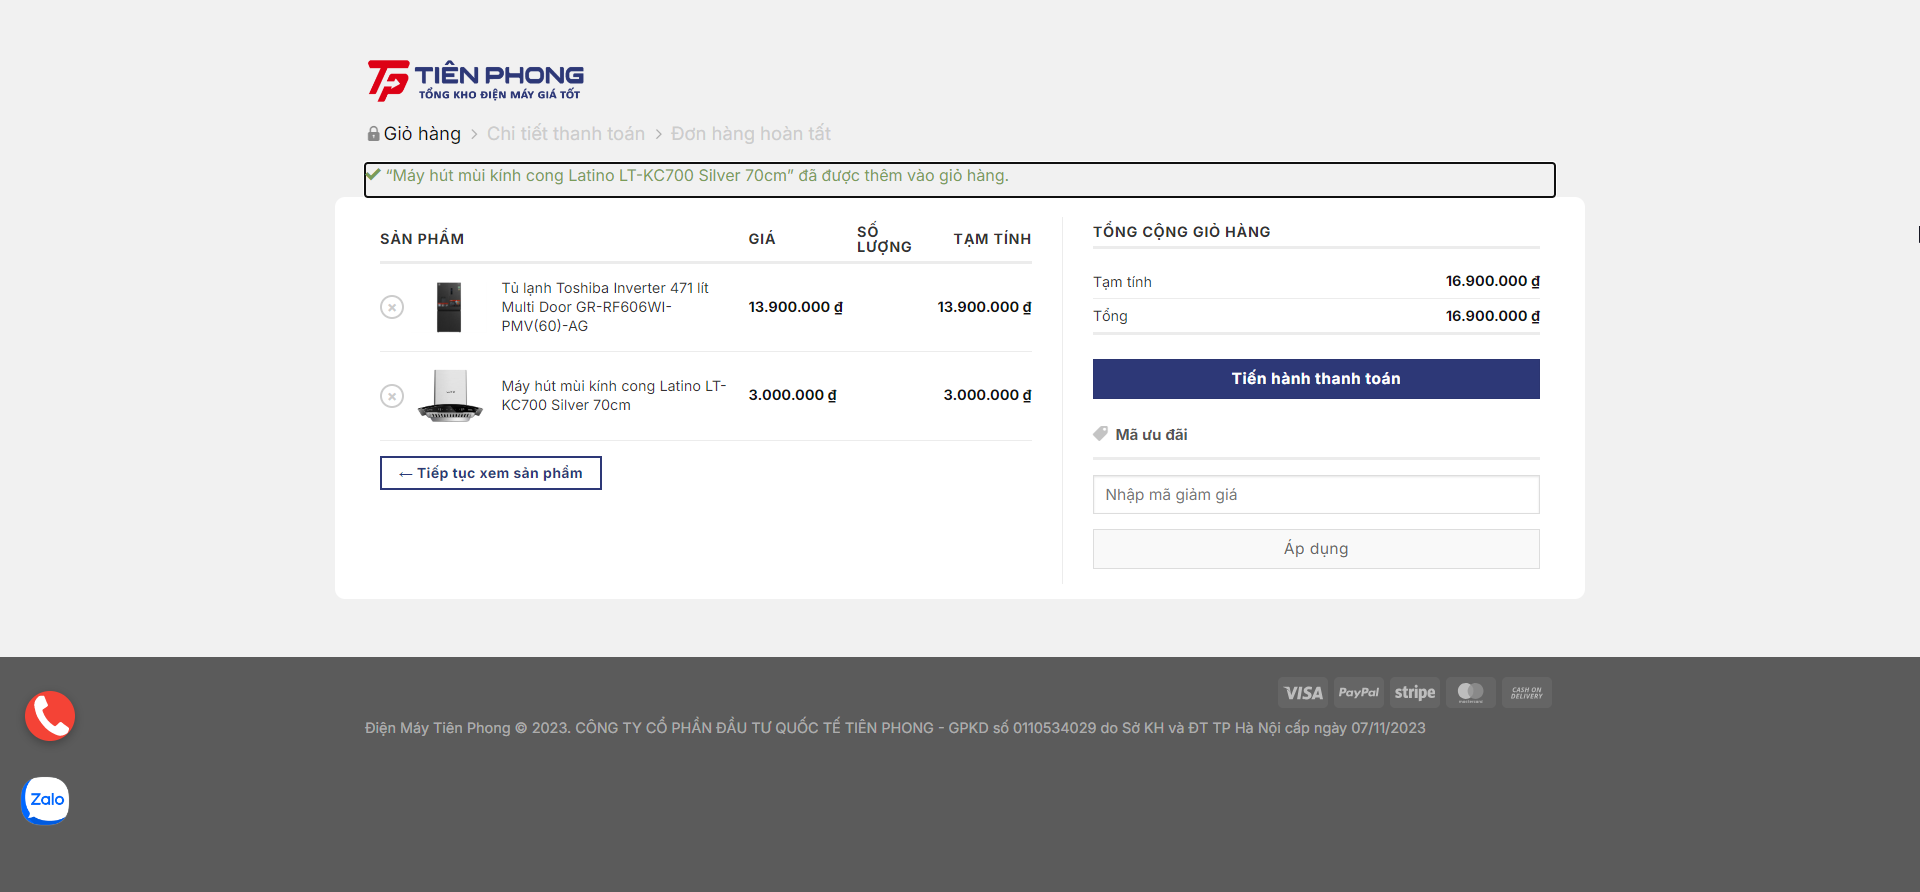Image resolution: width=1920 pixels, height=892 pixels.
Task: Select the Đơn hàng hoàn tất step
Action: 750,134
